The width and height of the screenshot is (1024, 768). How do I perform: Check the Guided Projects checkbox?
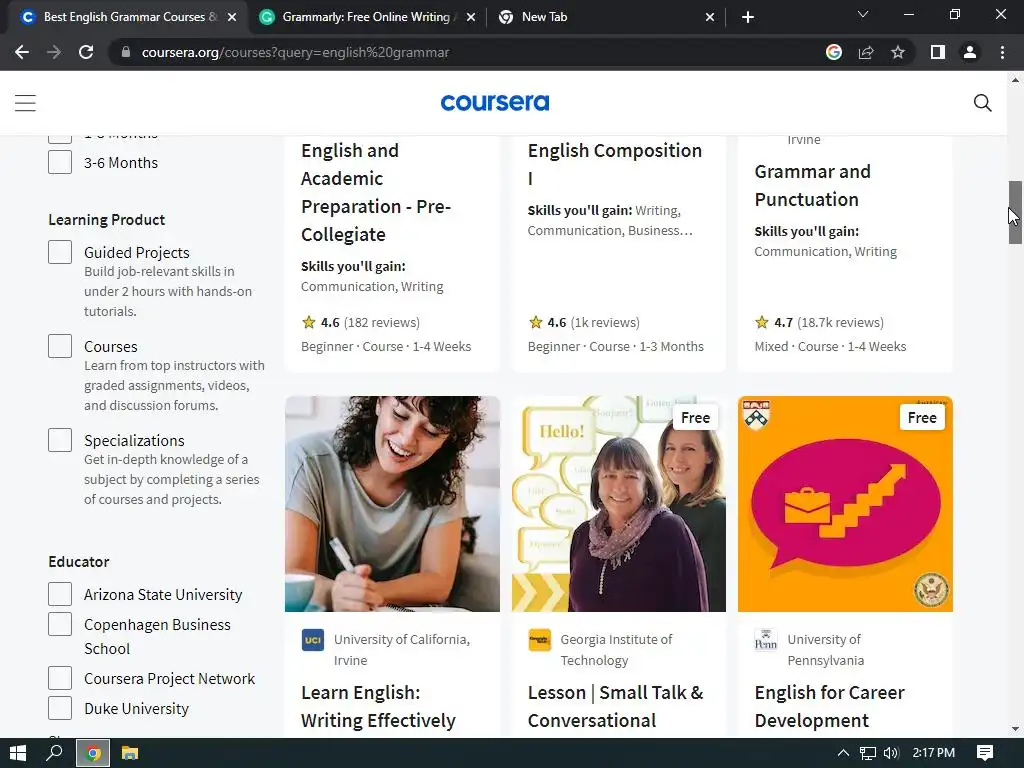click(x=60, y=252)
